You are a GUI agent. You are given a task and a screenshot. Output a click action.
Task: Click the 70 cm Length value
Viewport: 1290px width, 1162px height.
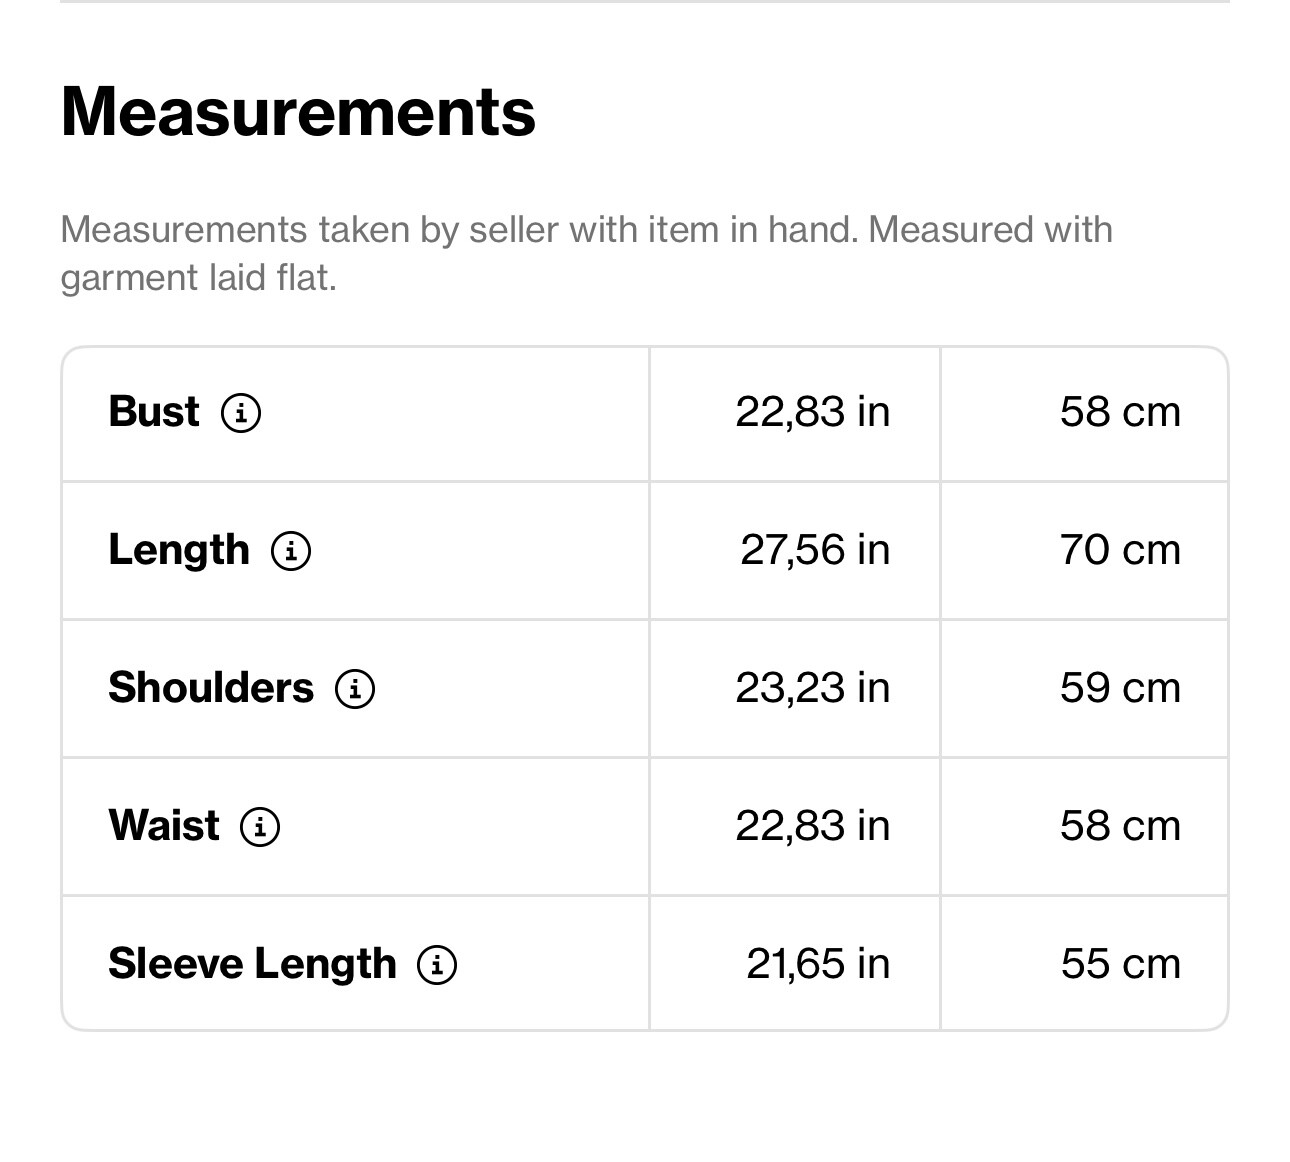click(x=1120, y=550)
